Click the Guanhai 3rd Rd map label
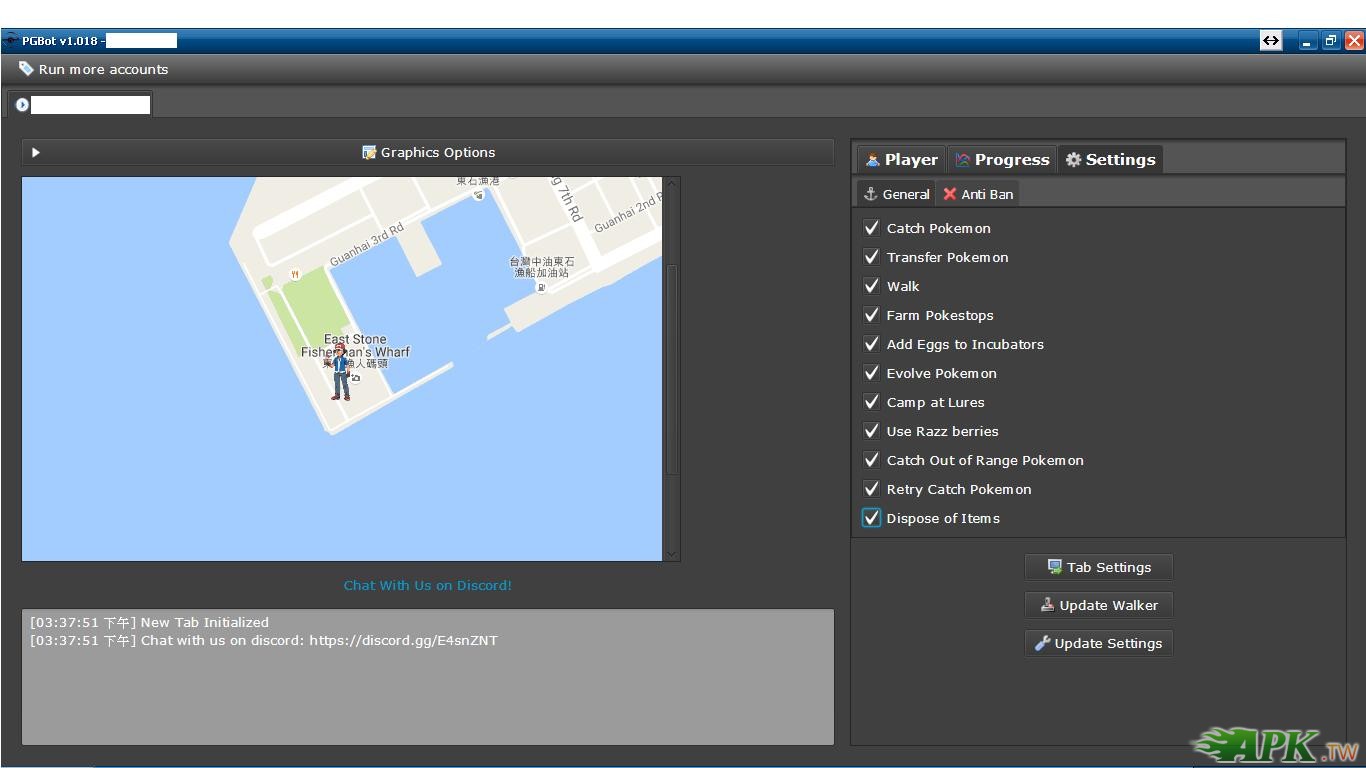This screenshot has width=1366, height=768. 366,243
